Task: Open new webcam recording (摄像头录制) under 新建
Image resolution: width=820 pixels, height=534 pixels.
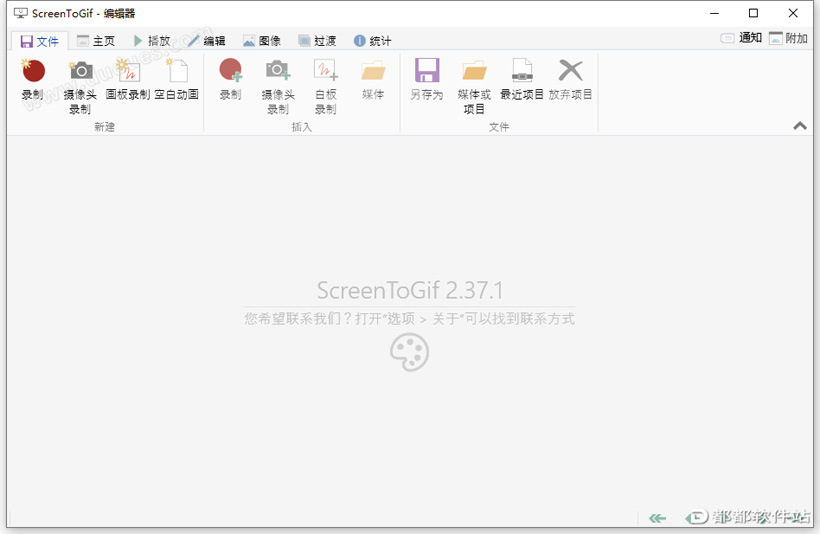Action: coord(80,86)
